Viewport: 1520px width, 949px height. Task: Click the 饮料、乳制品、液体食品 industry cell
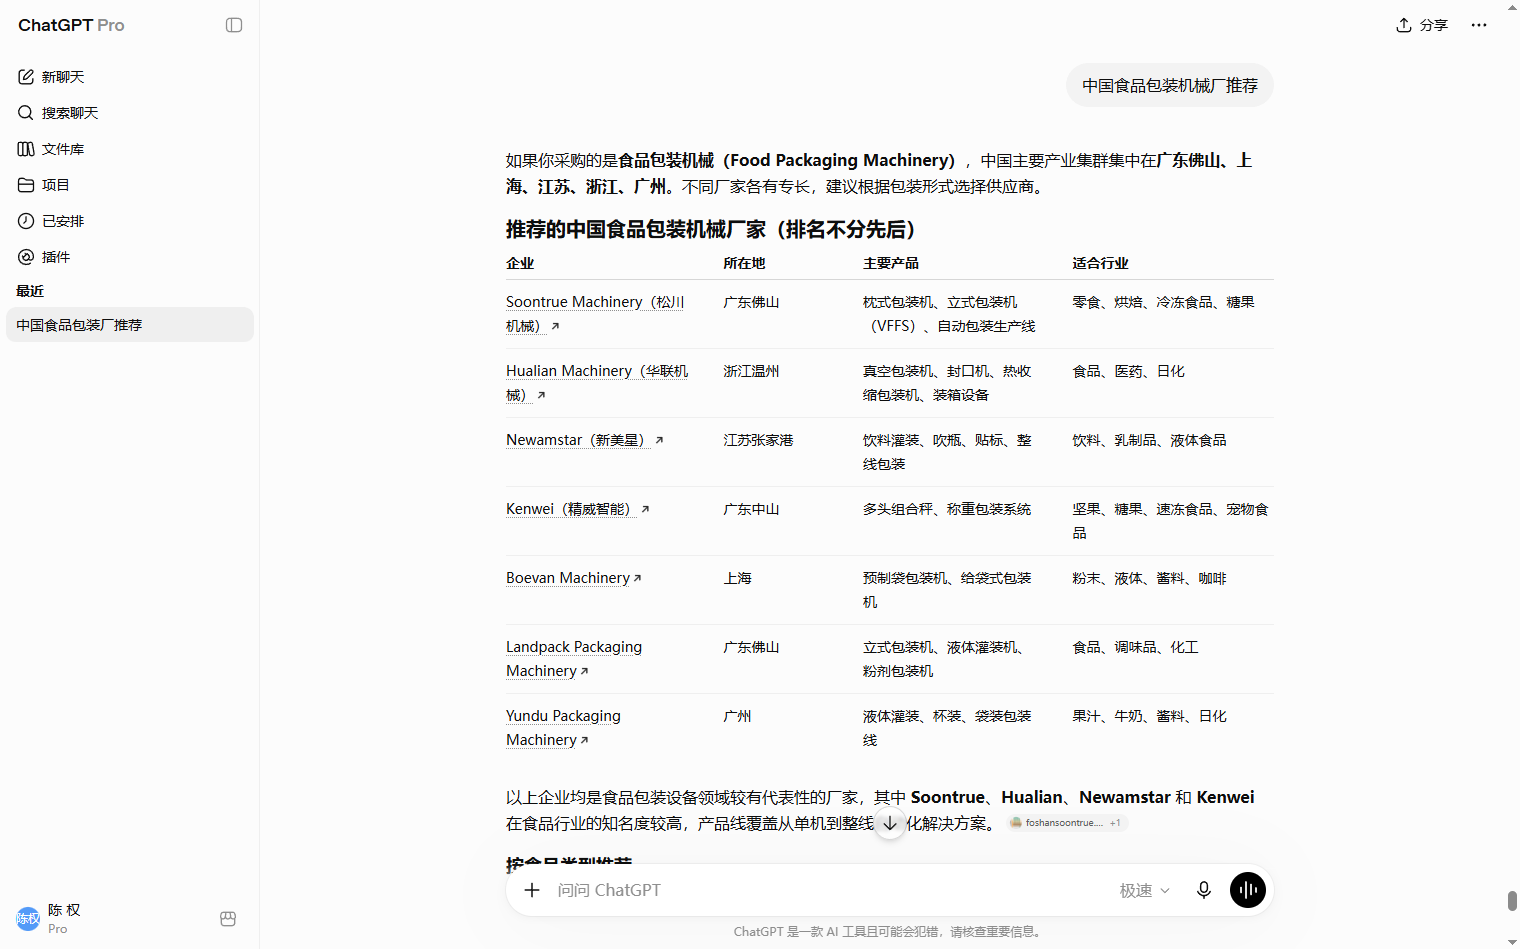1150,440
